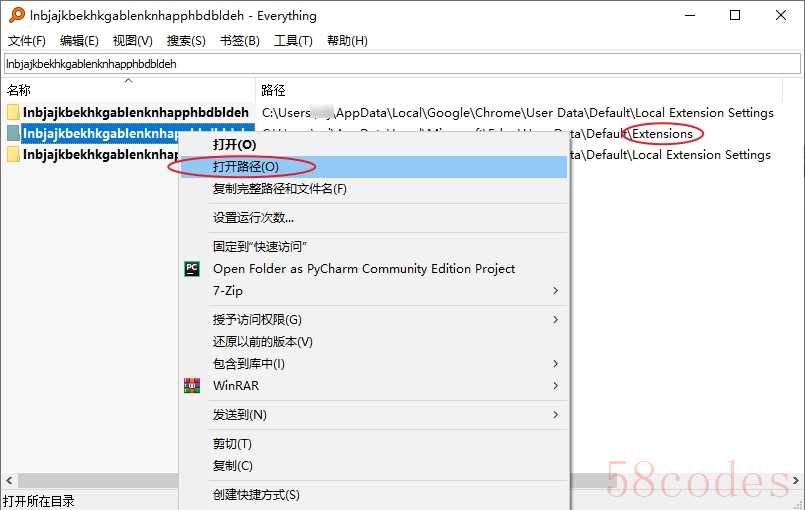Expand the 包含到库中 submenu arrow

[556, 364]
